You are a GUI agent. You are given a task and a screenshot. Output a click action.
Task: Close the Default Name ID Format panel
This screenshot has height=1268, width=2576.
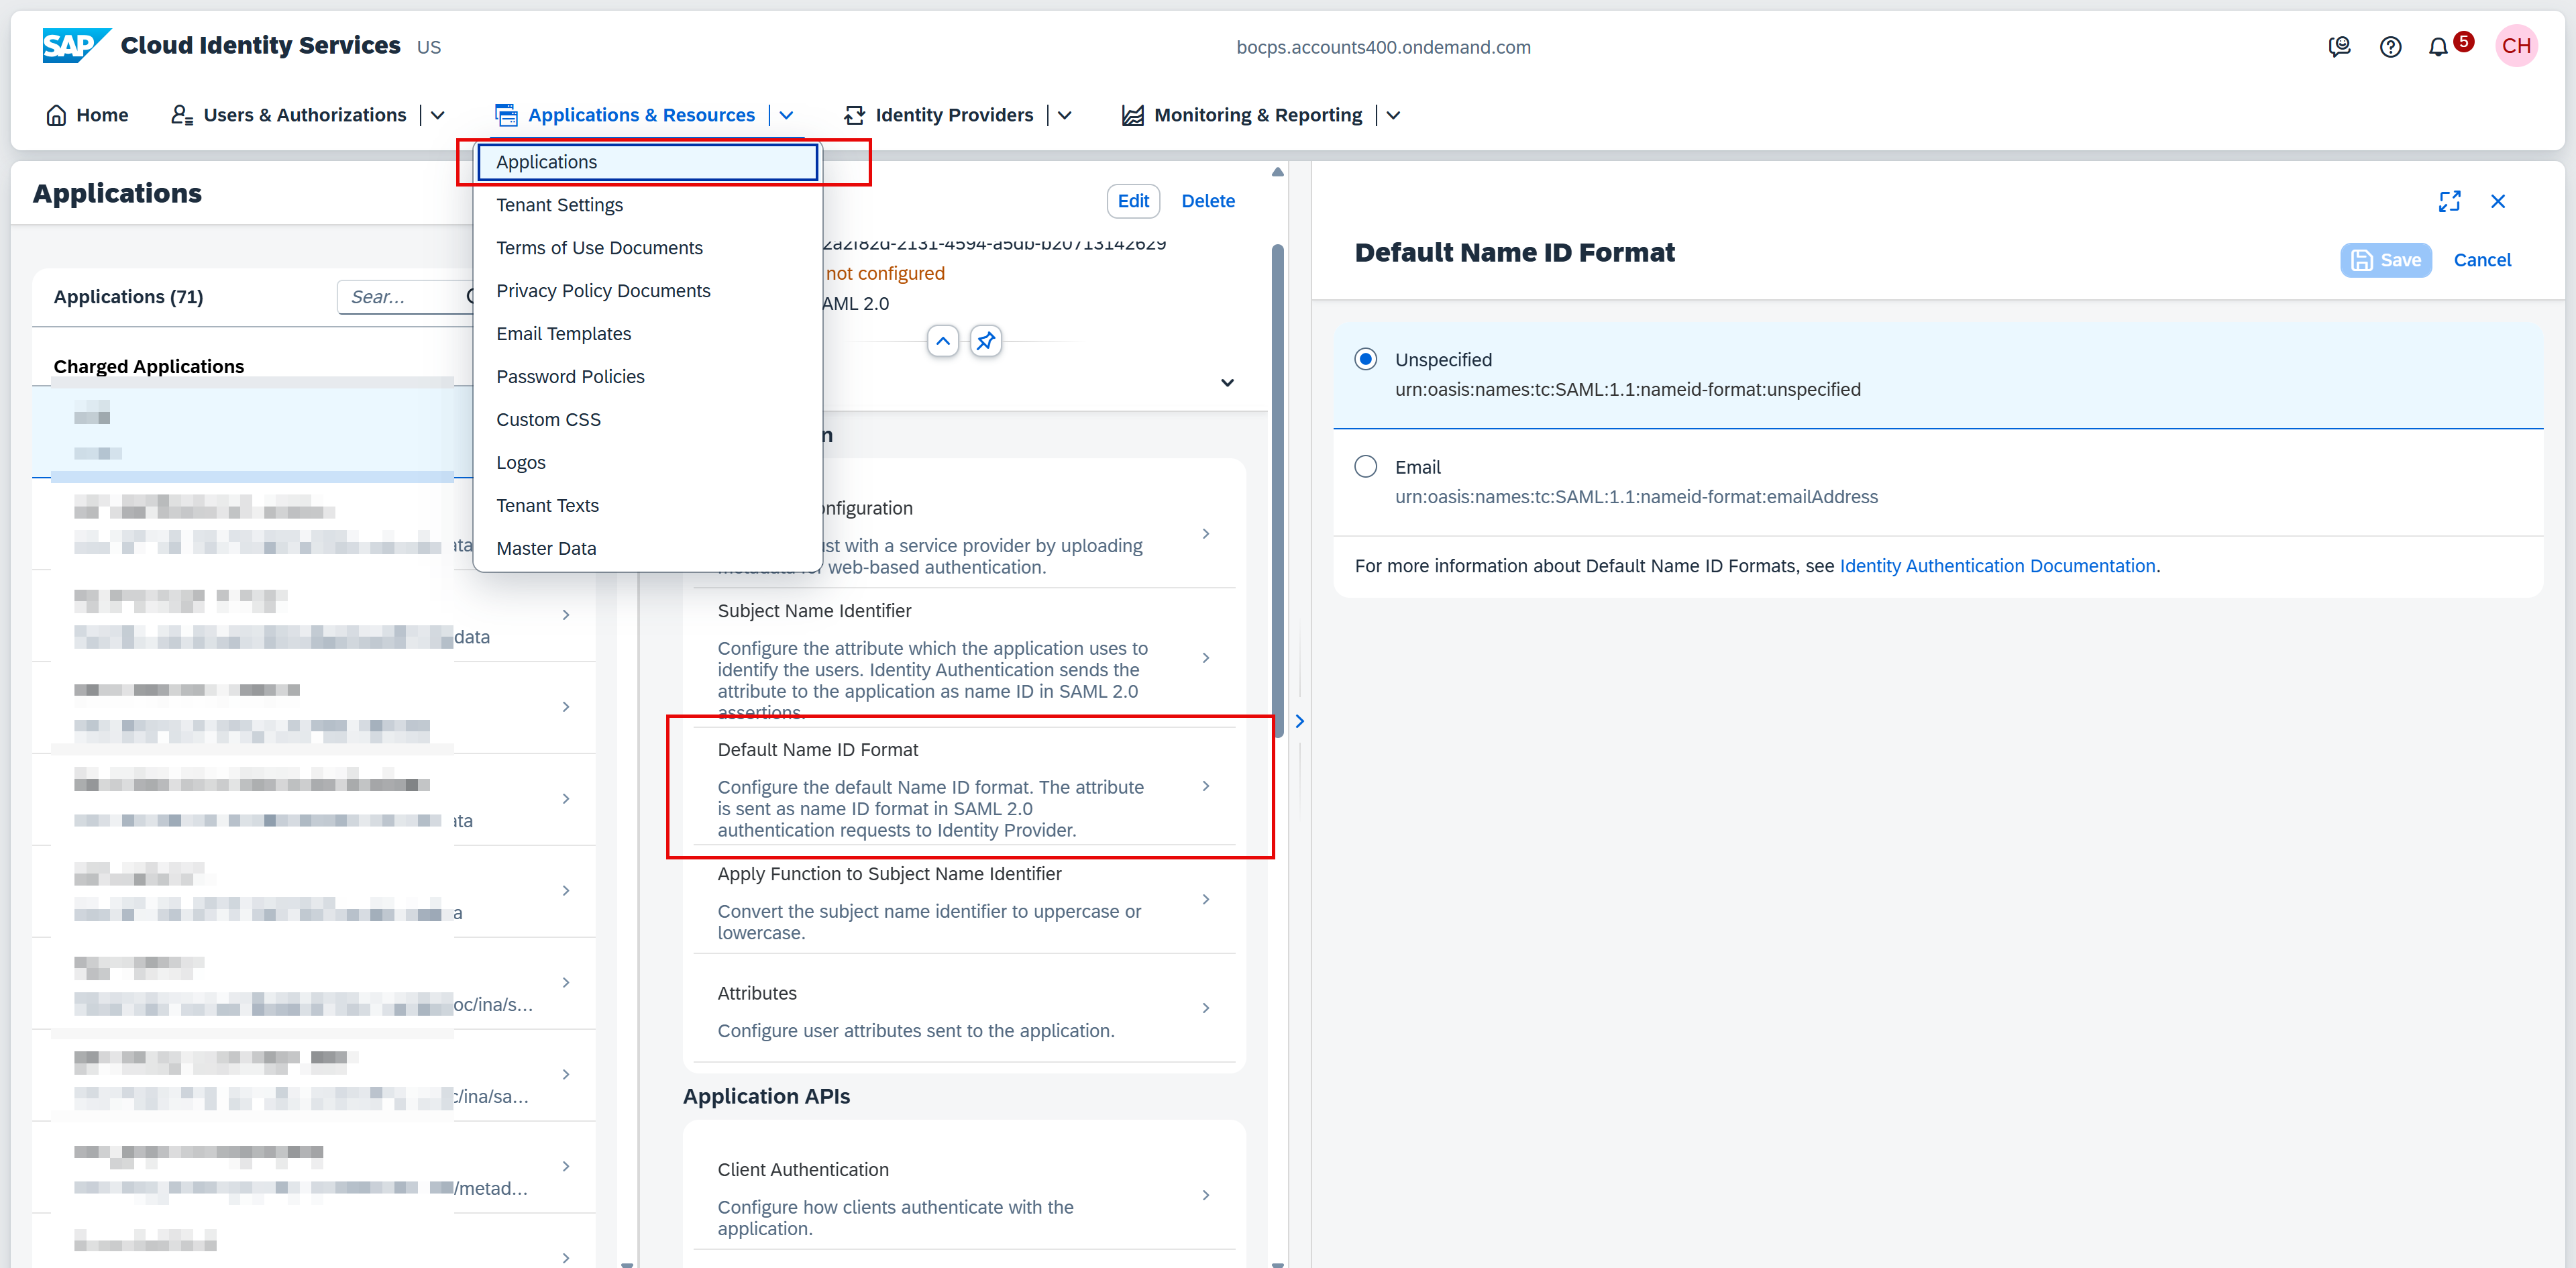2498,201
